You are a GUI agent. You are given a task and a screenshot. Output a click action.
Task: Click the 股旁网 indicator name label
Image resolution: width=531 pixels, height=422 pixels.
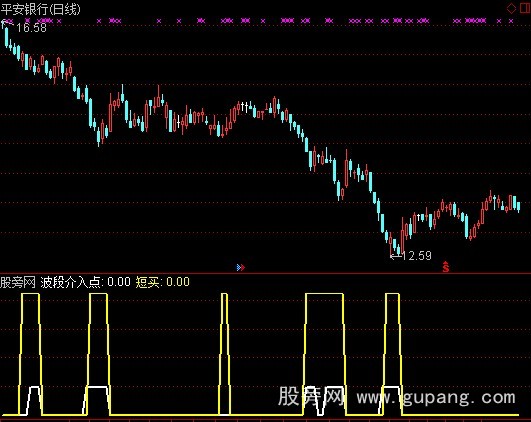pos(18,282)
